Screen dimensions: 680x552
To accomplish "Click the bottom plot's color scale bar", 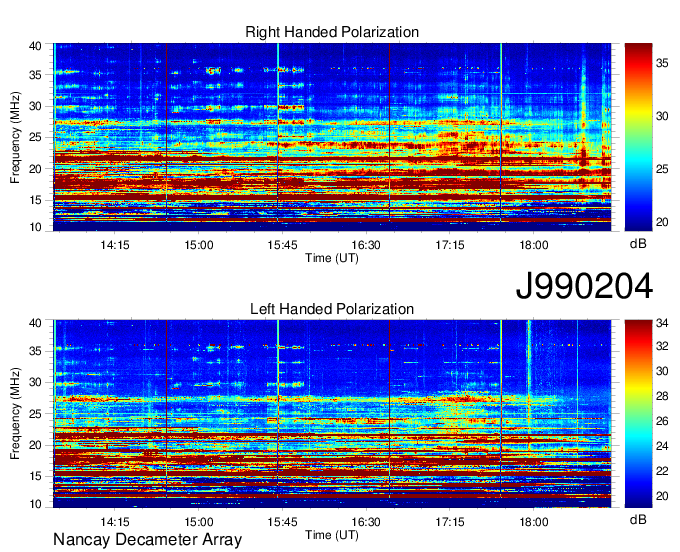I will [638, 414].
